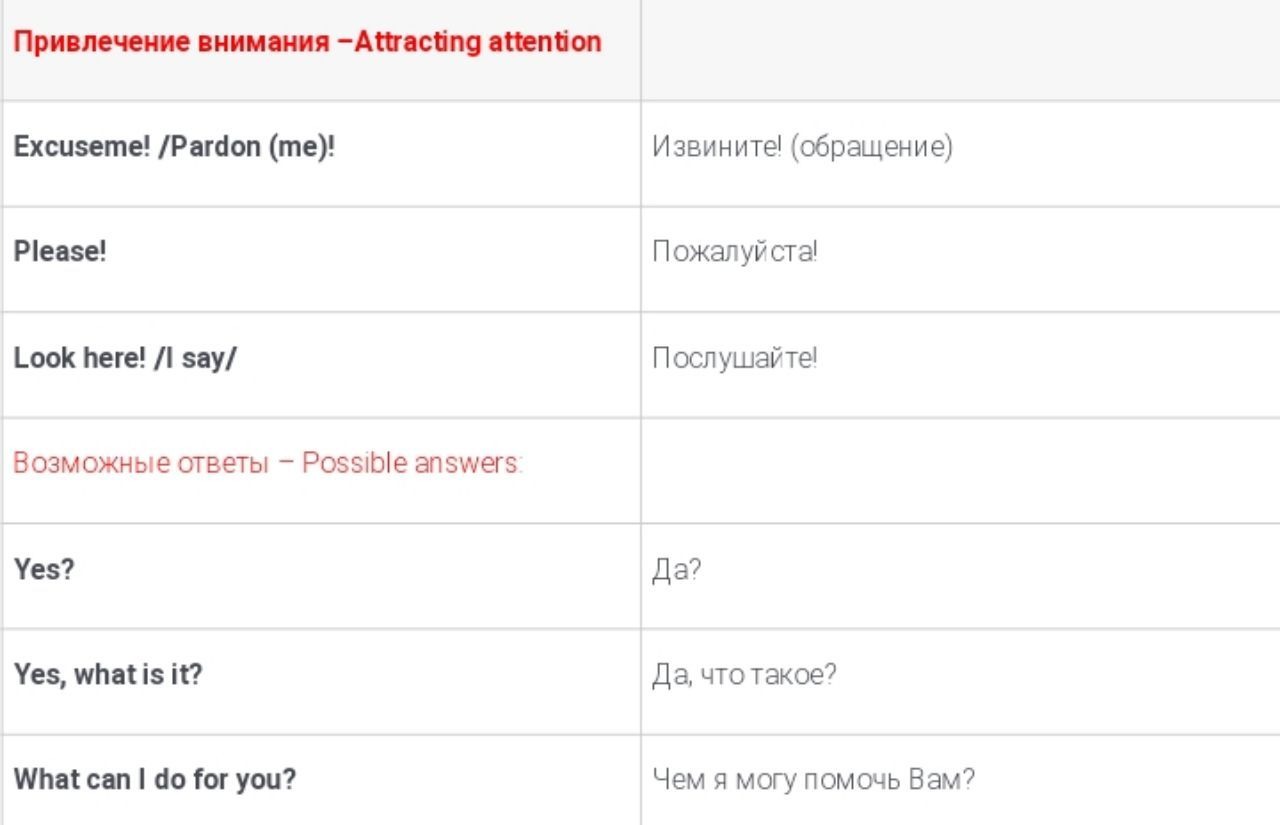This screenshot has height=825, width=1280.
Task: Click the translation 'Извините! (обращение)'
Action: [x=802, y=147]
